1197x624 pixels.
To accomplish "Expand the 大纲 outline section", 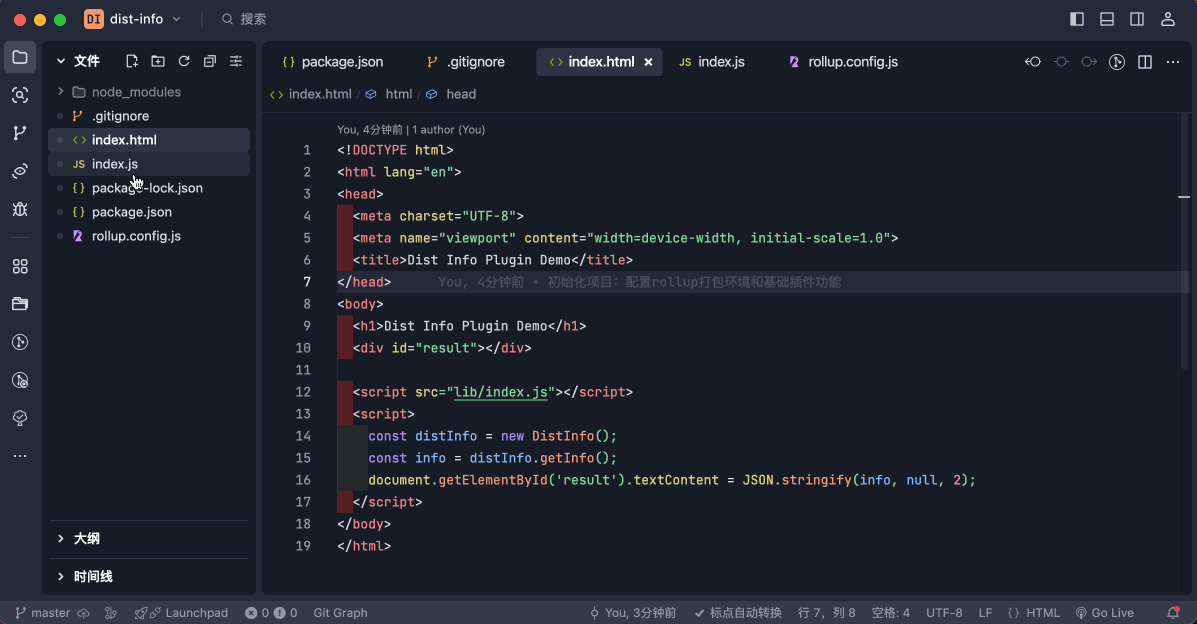I will pos(86,539).
